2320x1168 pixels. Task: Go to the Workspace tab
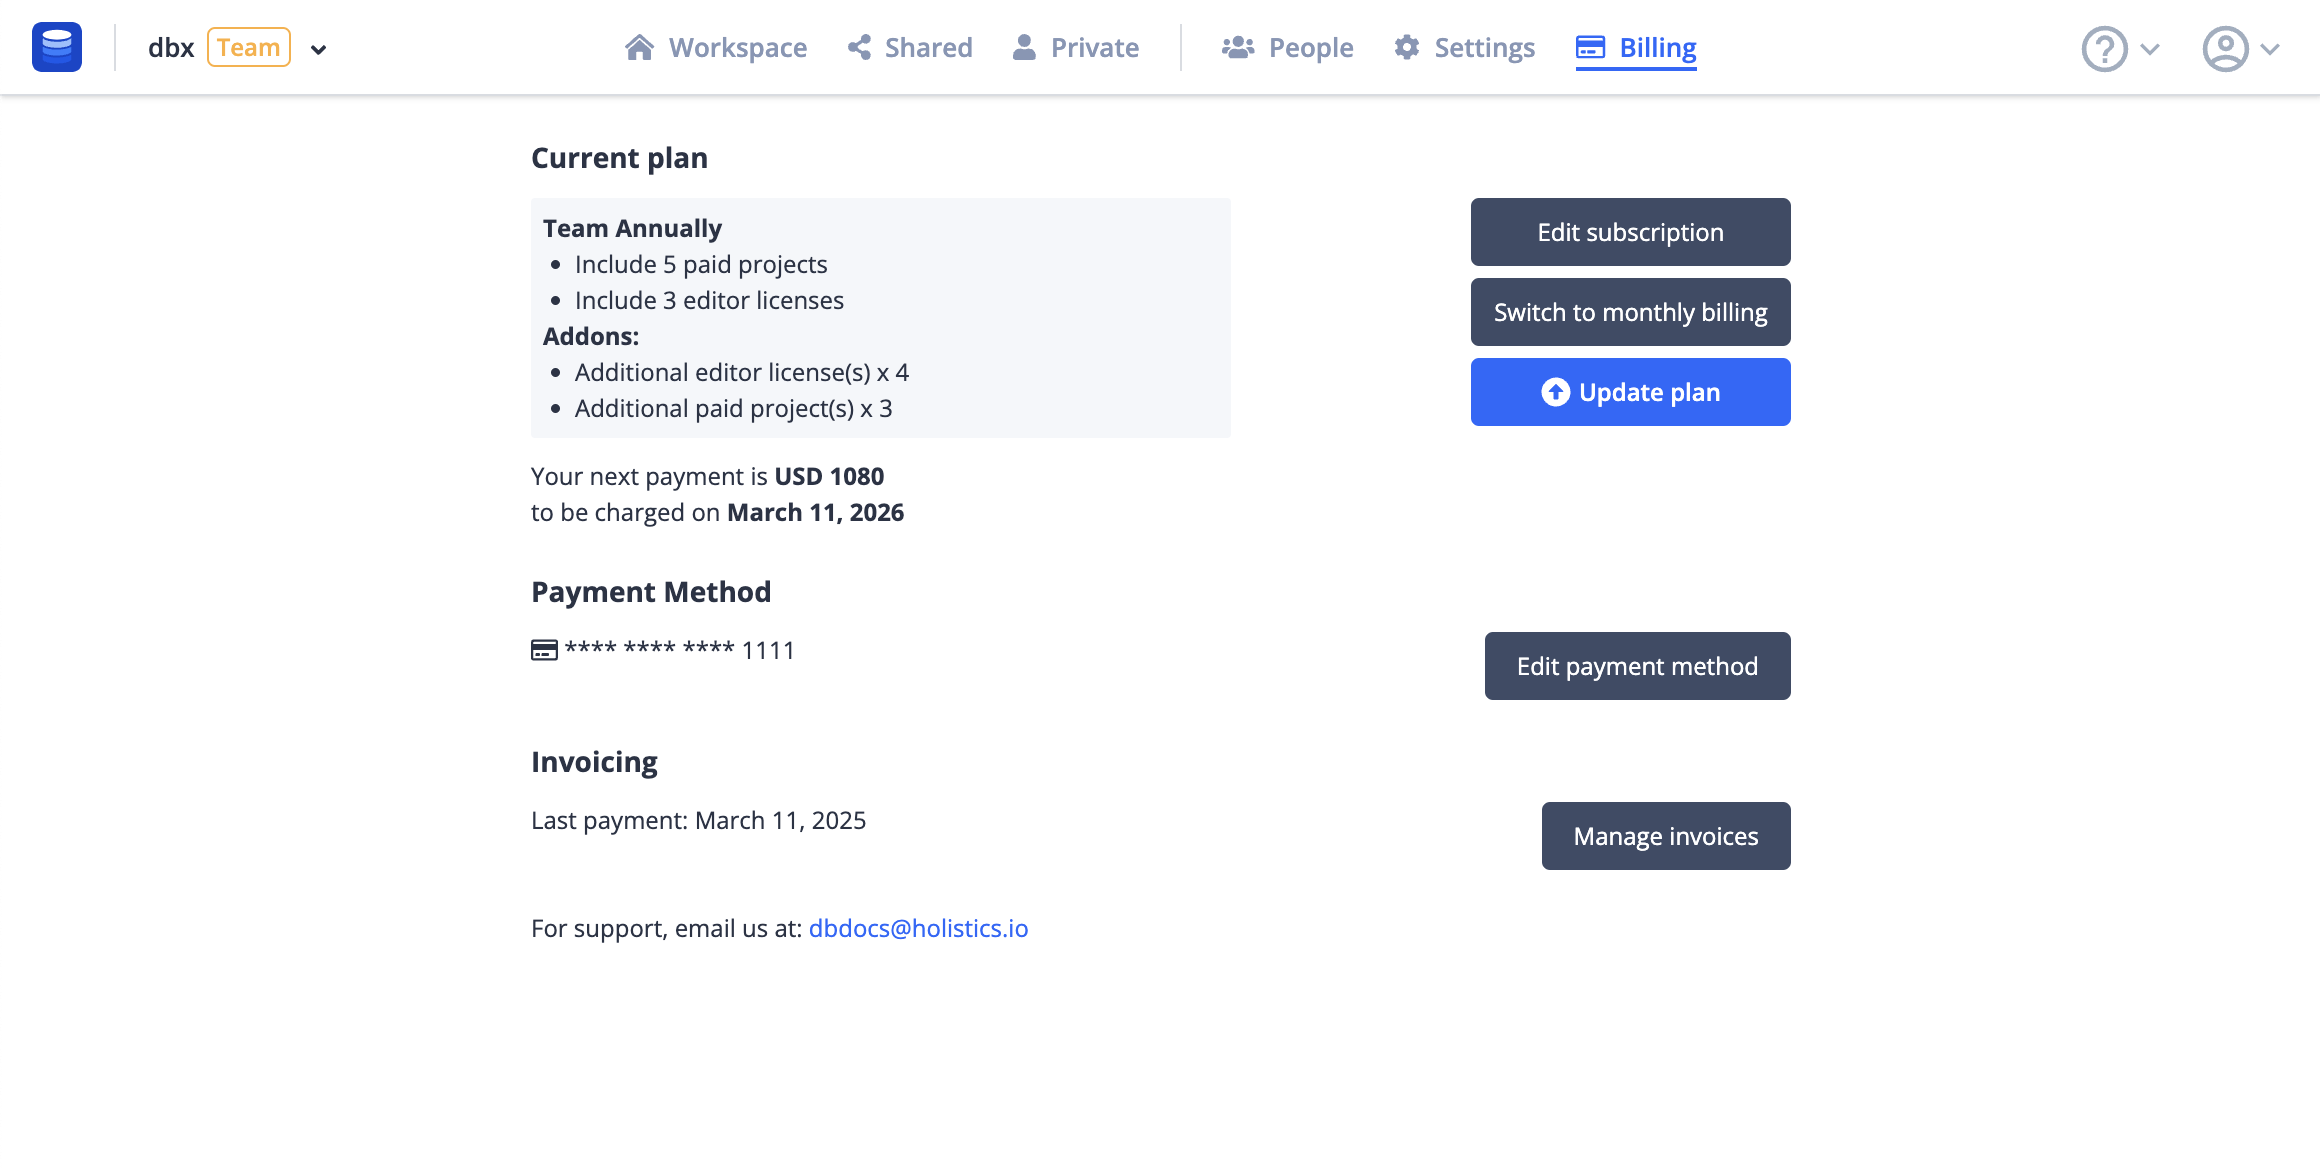(x=737, y=47)
